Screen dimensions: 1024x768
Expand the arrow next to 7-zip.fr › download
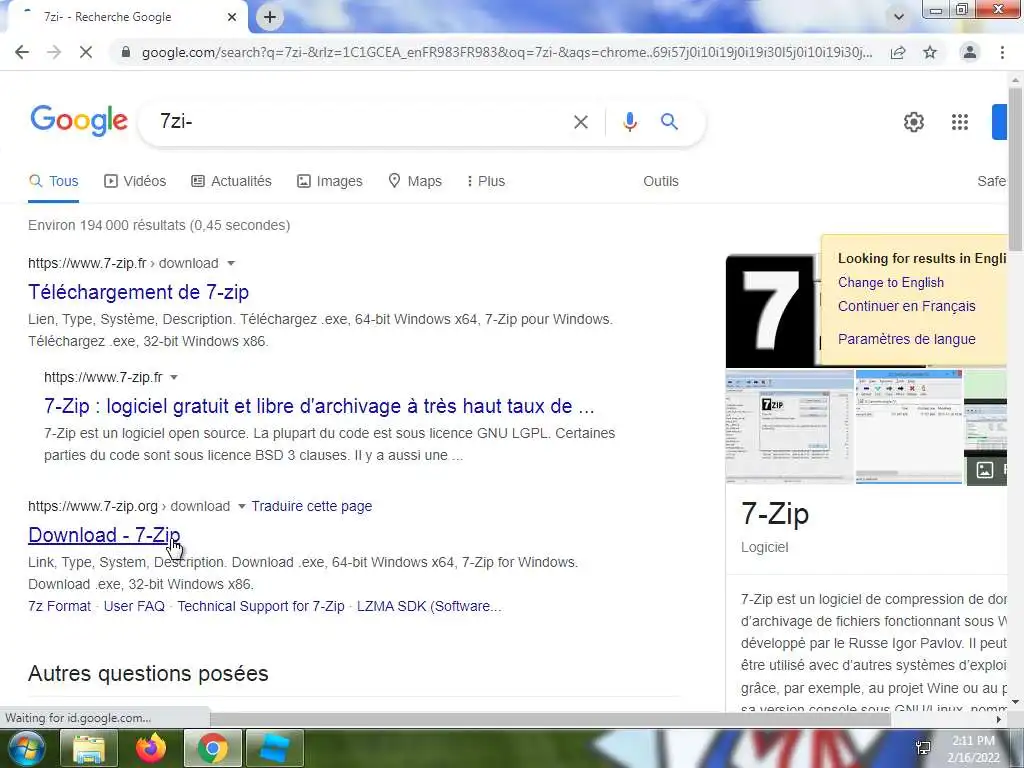[231, 264]
